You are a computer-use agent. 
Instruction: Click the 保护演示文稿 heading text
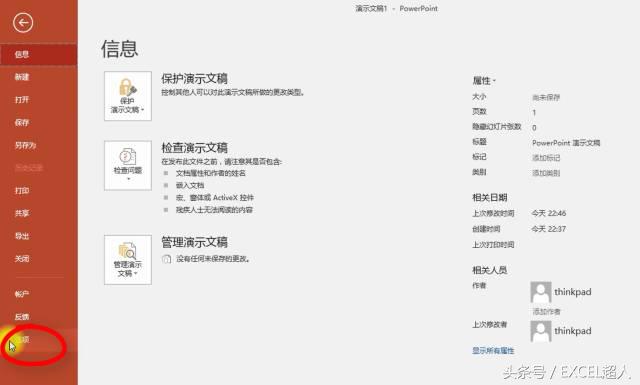point(194,78)
